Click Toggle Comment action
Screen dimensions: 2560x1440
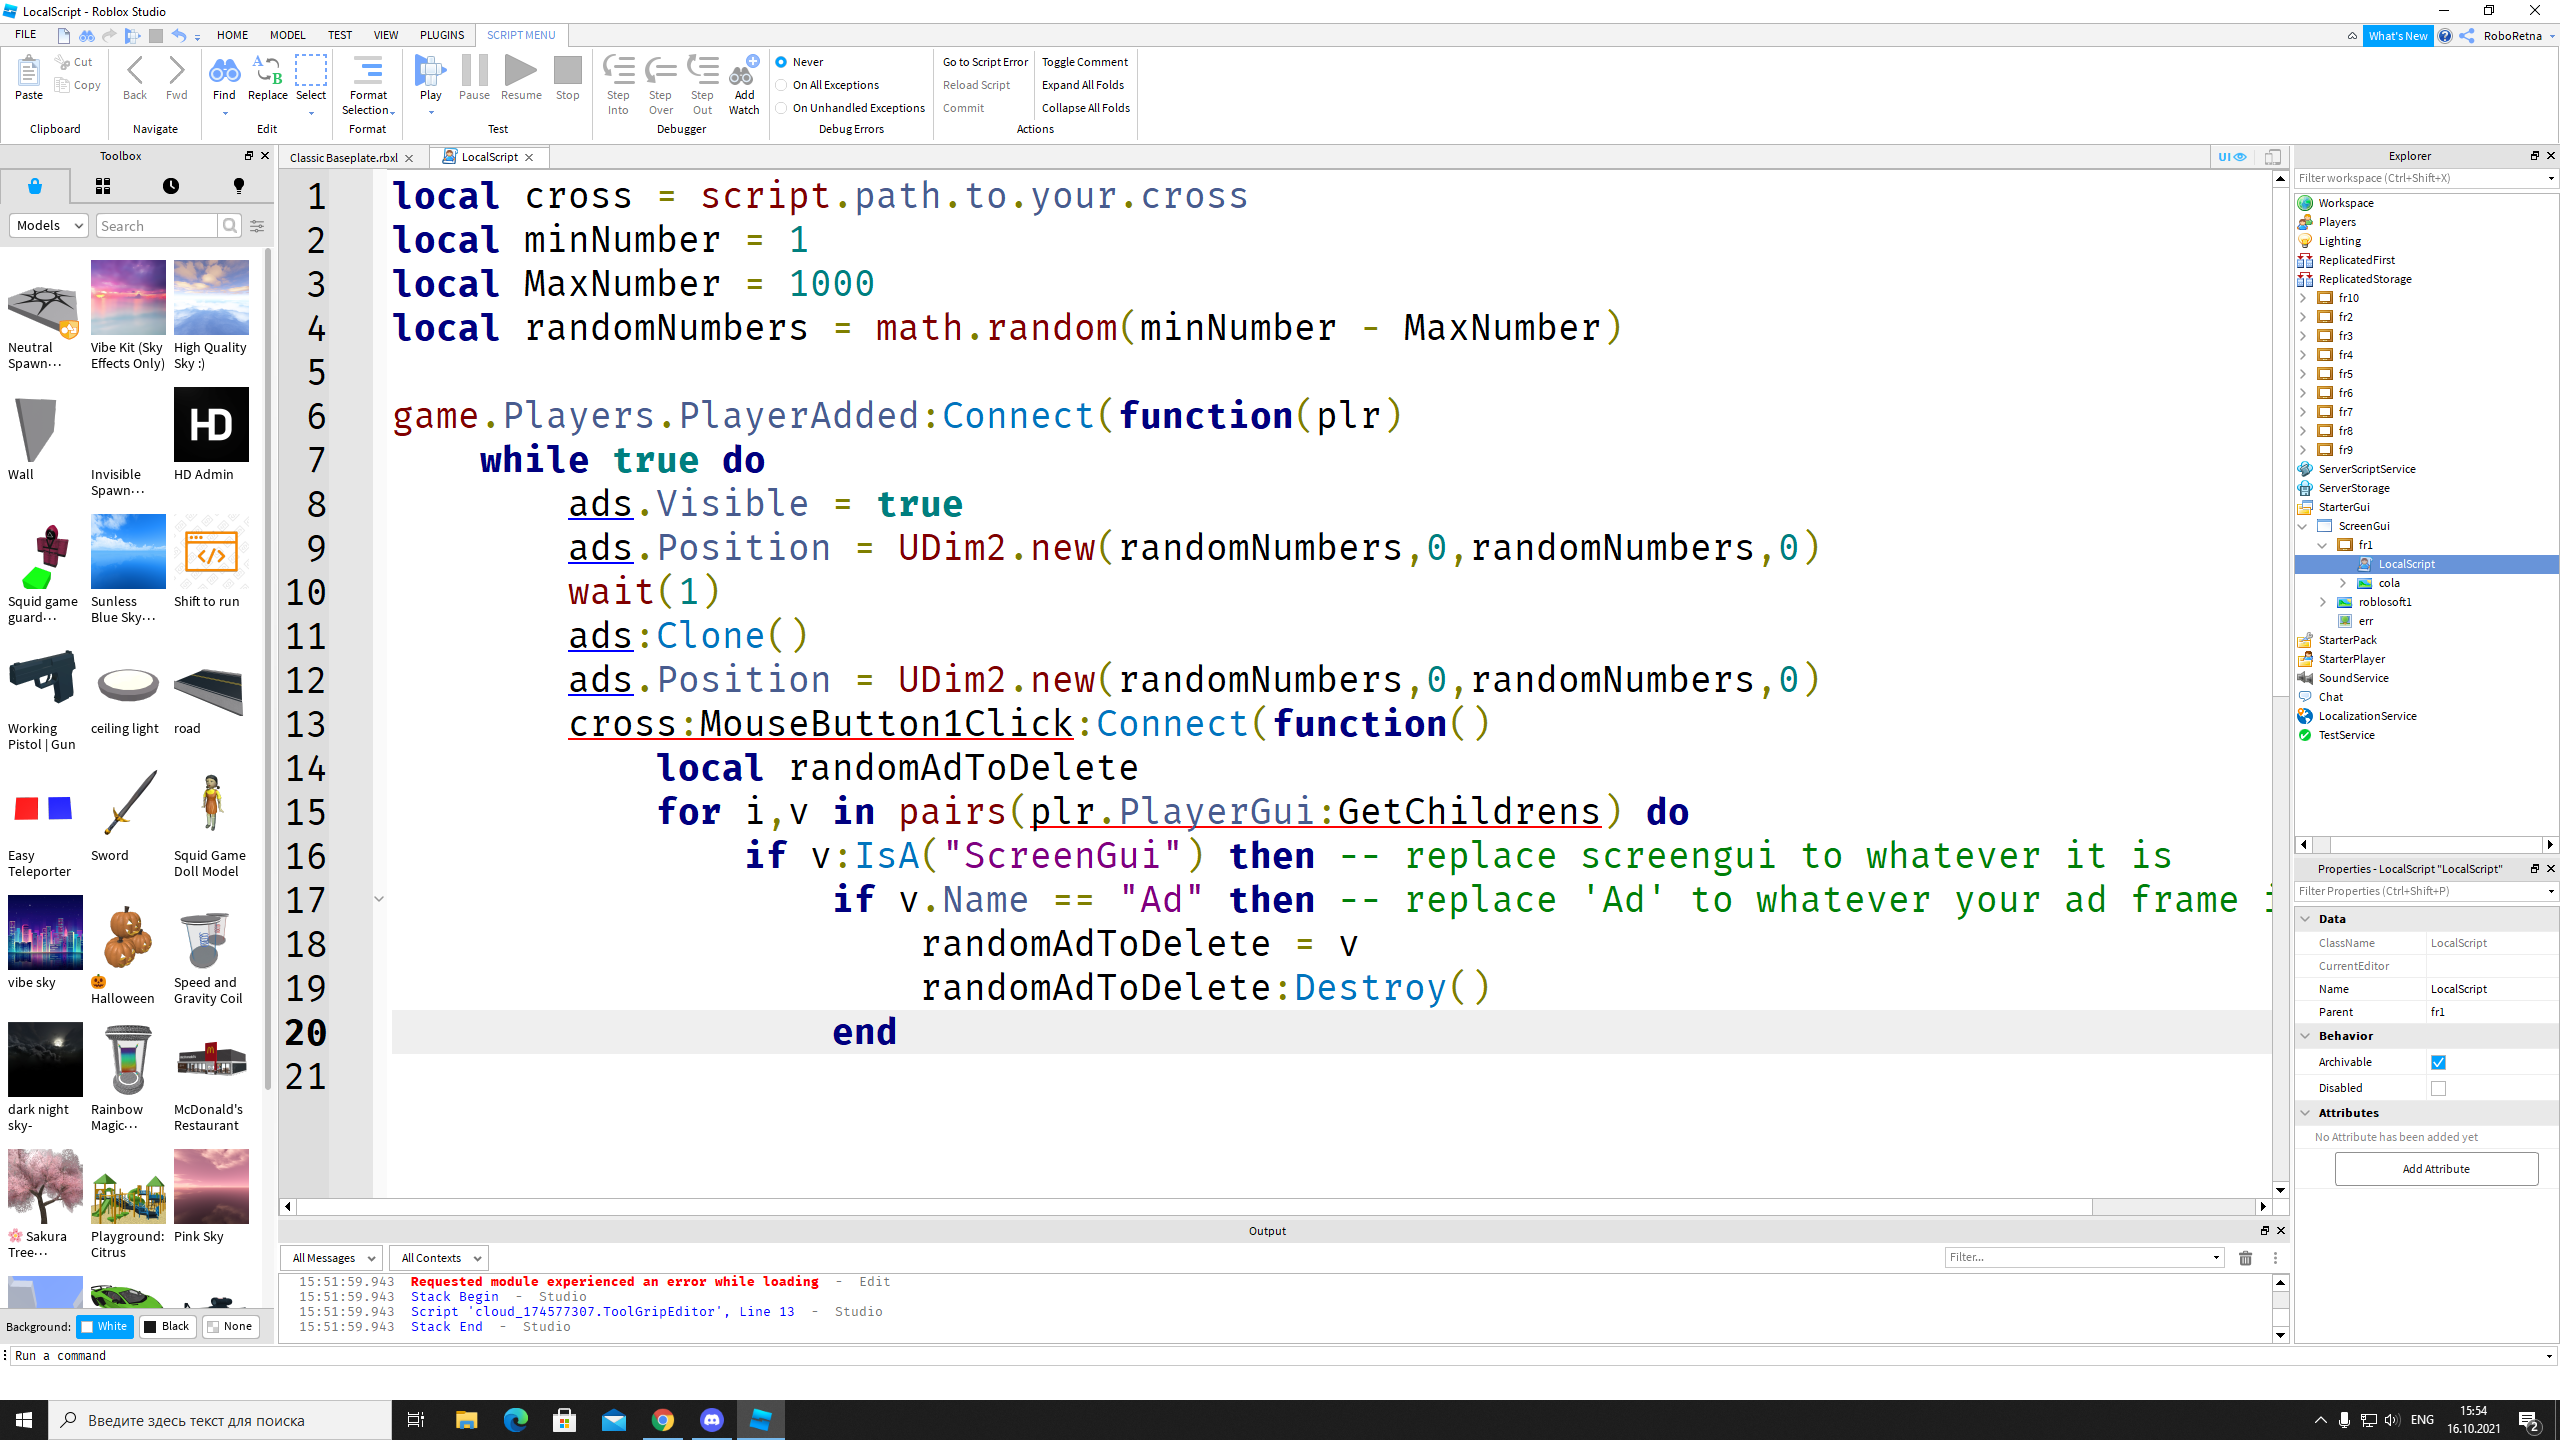point(1084,62)
